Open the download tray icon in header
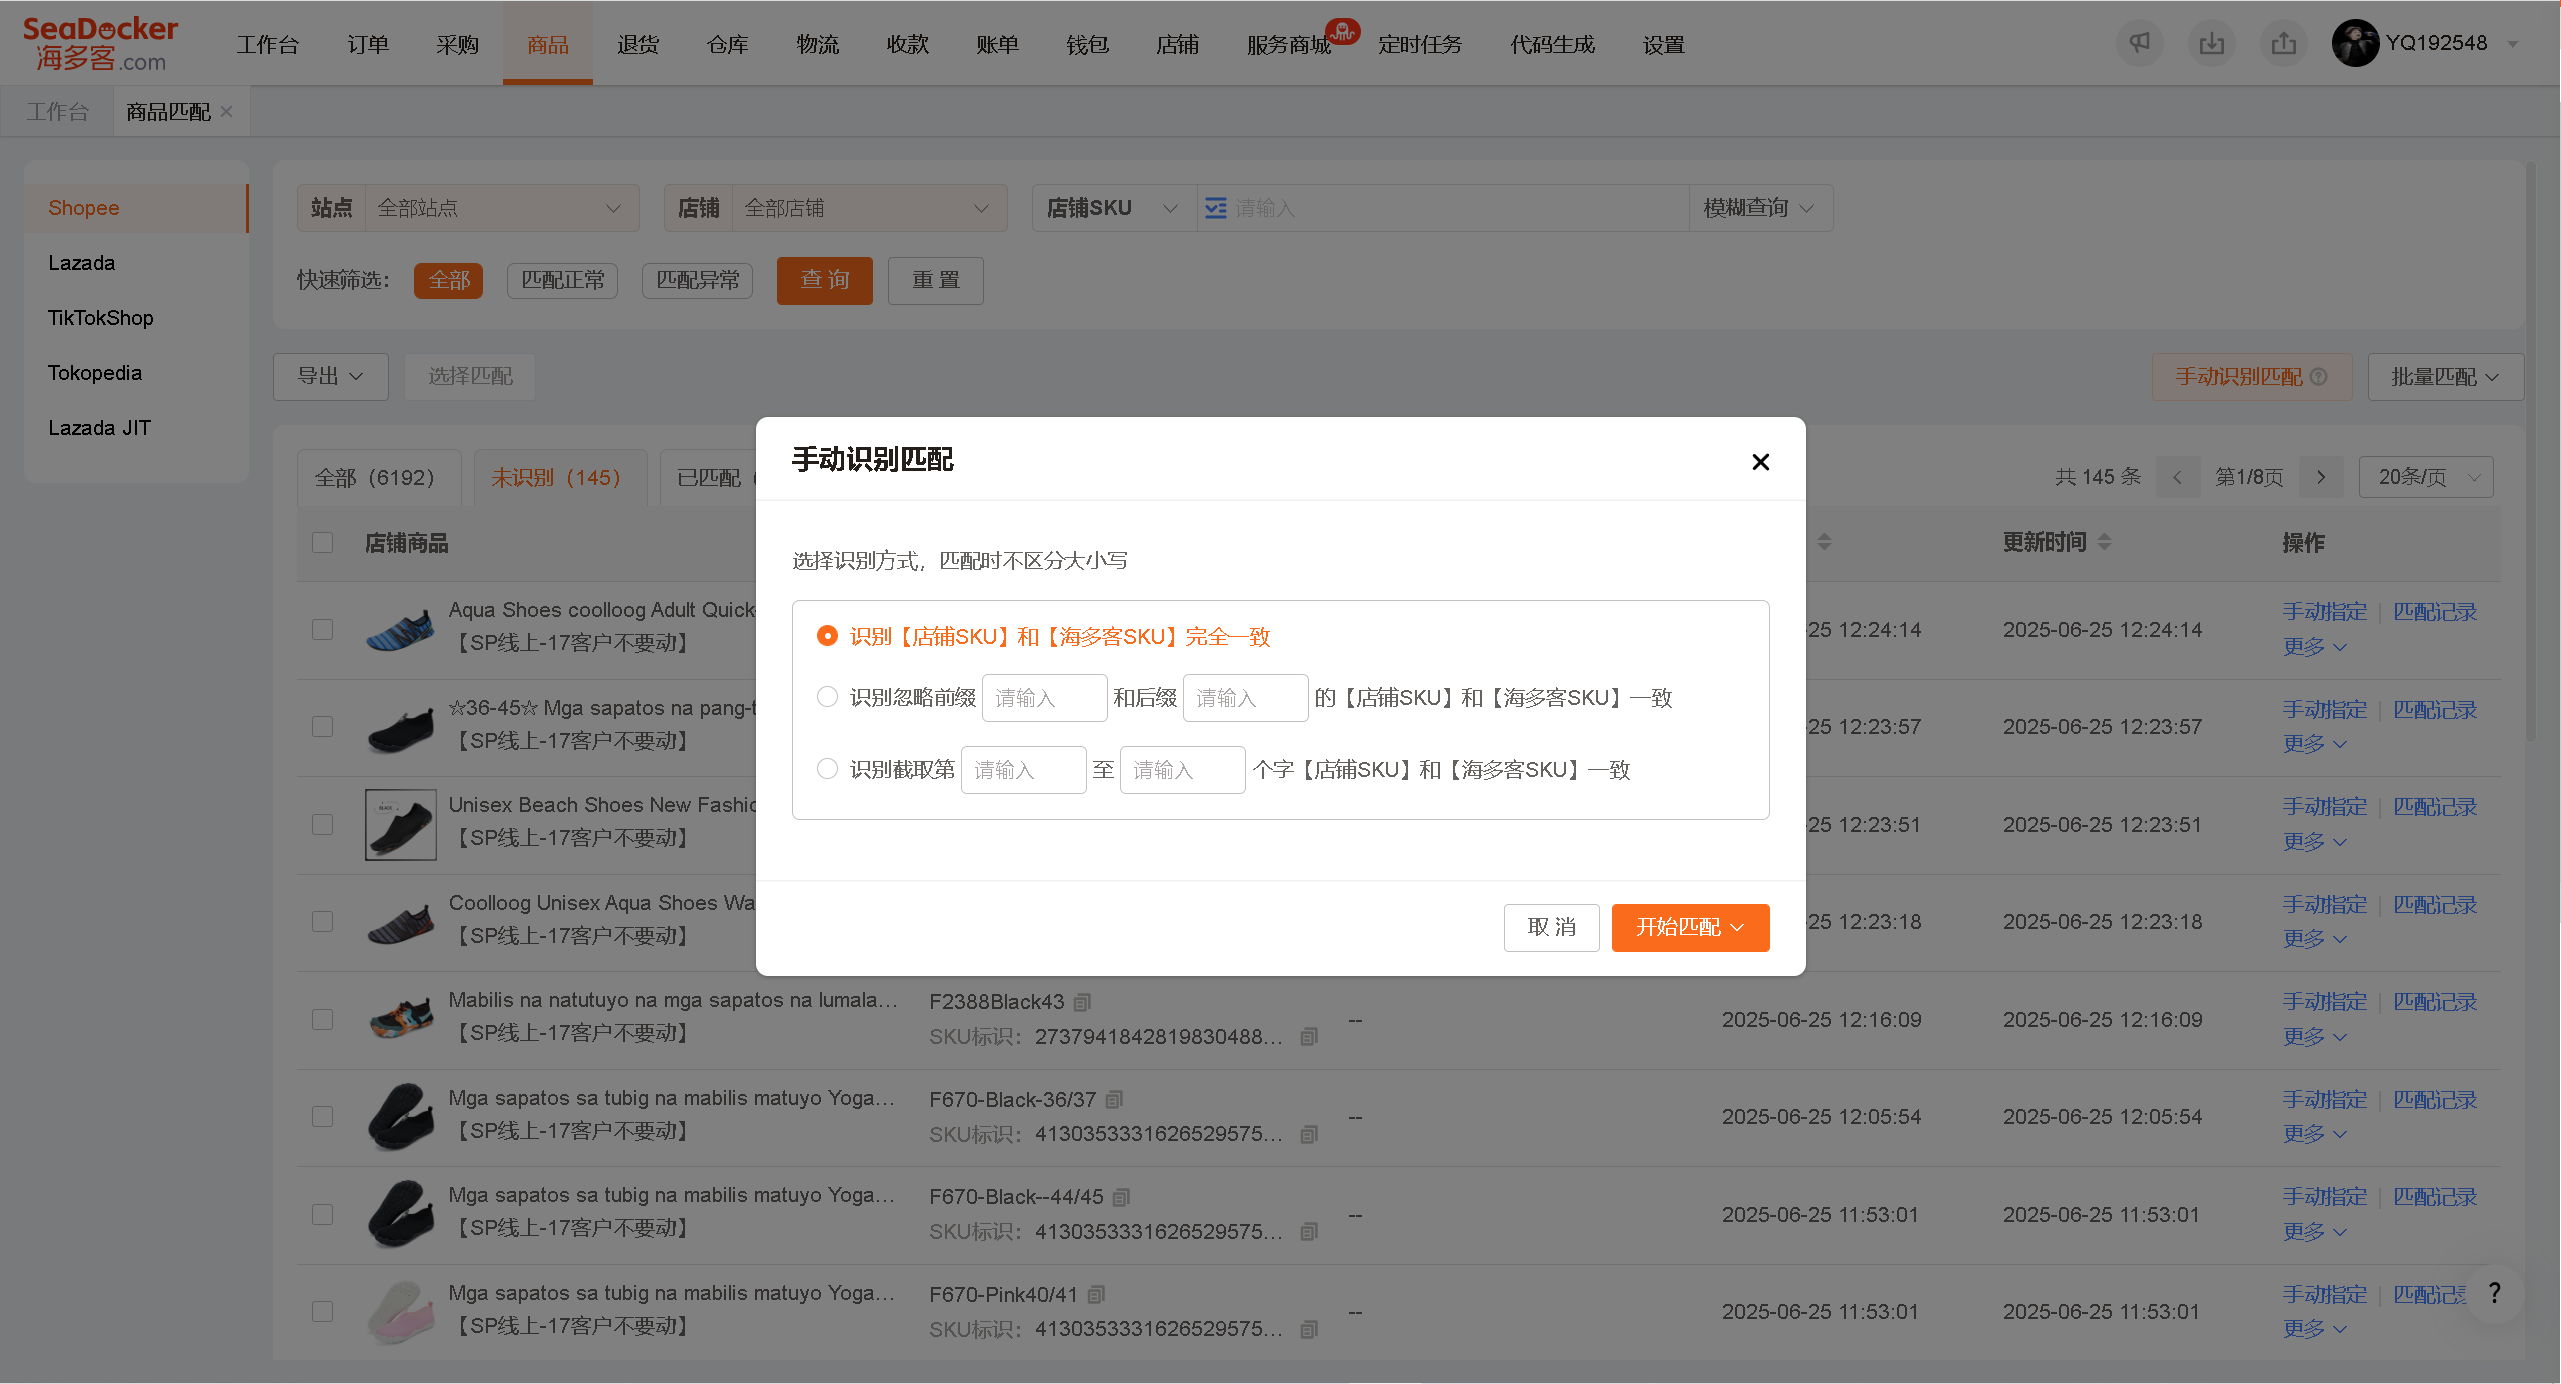The height and width of the screenshot is (1384, 2561). tap(2211, 44)
